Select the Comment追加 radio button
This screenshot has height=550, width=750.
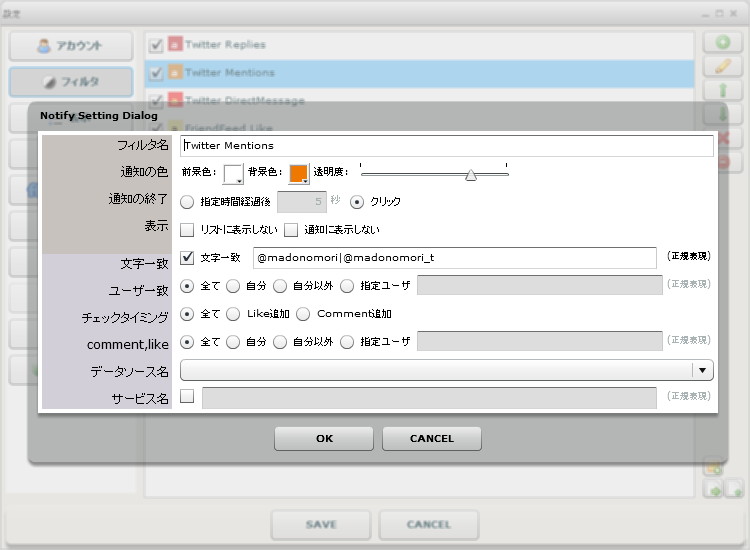tap(303, 314)
